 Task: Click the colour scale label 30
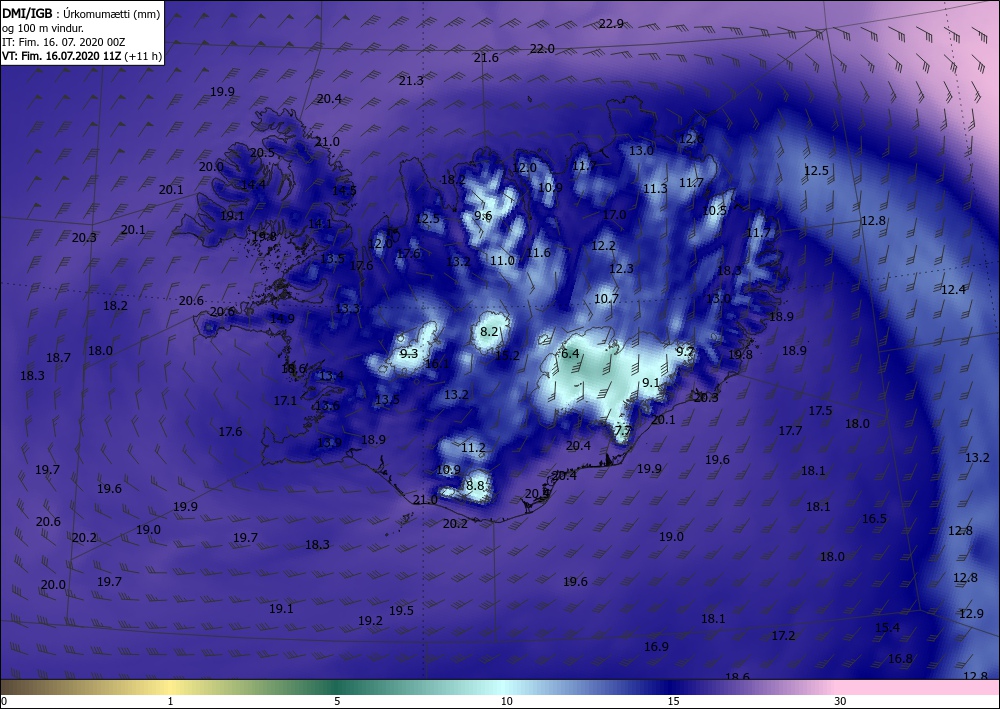(x=840, y=701)
